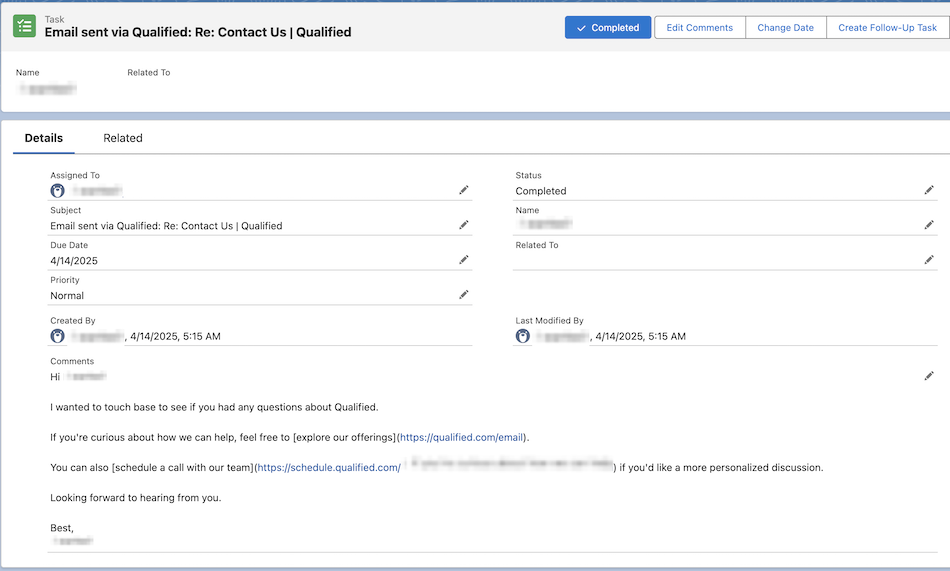Screen dimensions: 950x571
Task: Click the Subject value text
Action: point(166,226)
